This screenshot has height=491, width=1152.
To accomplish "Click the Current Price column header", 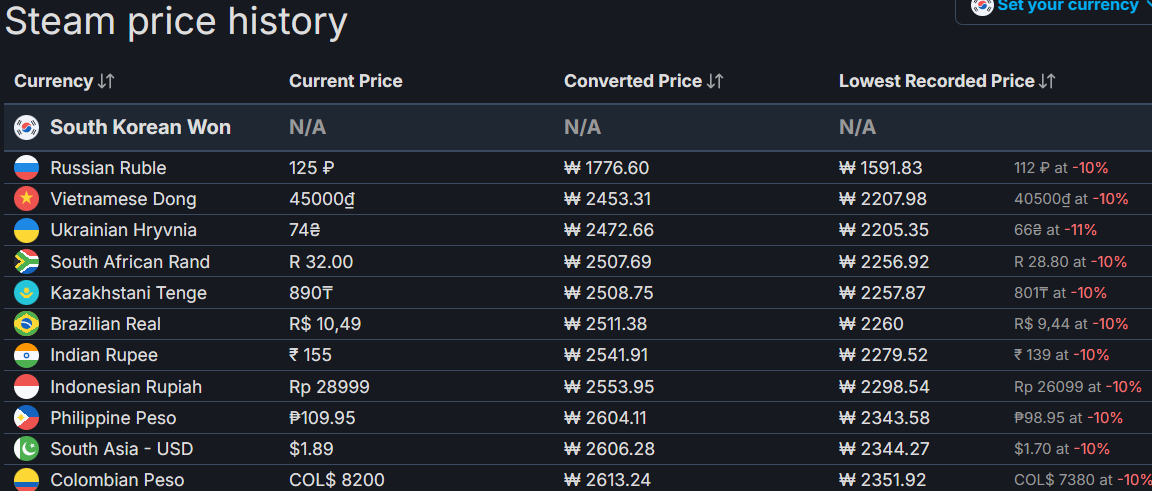I will click(x=345, y=81).
